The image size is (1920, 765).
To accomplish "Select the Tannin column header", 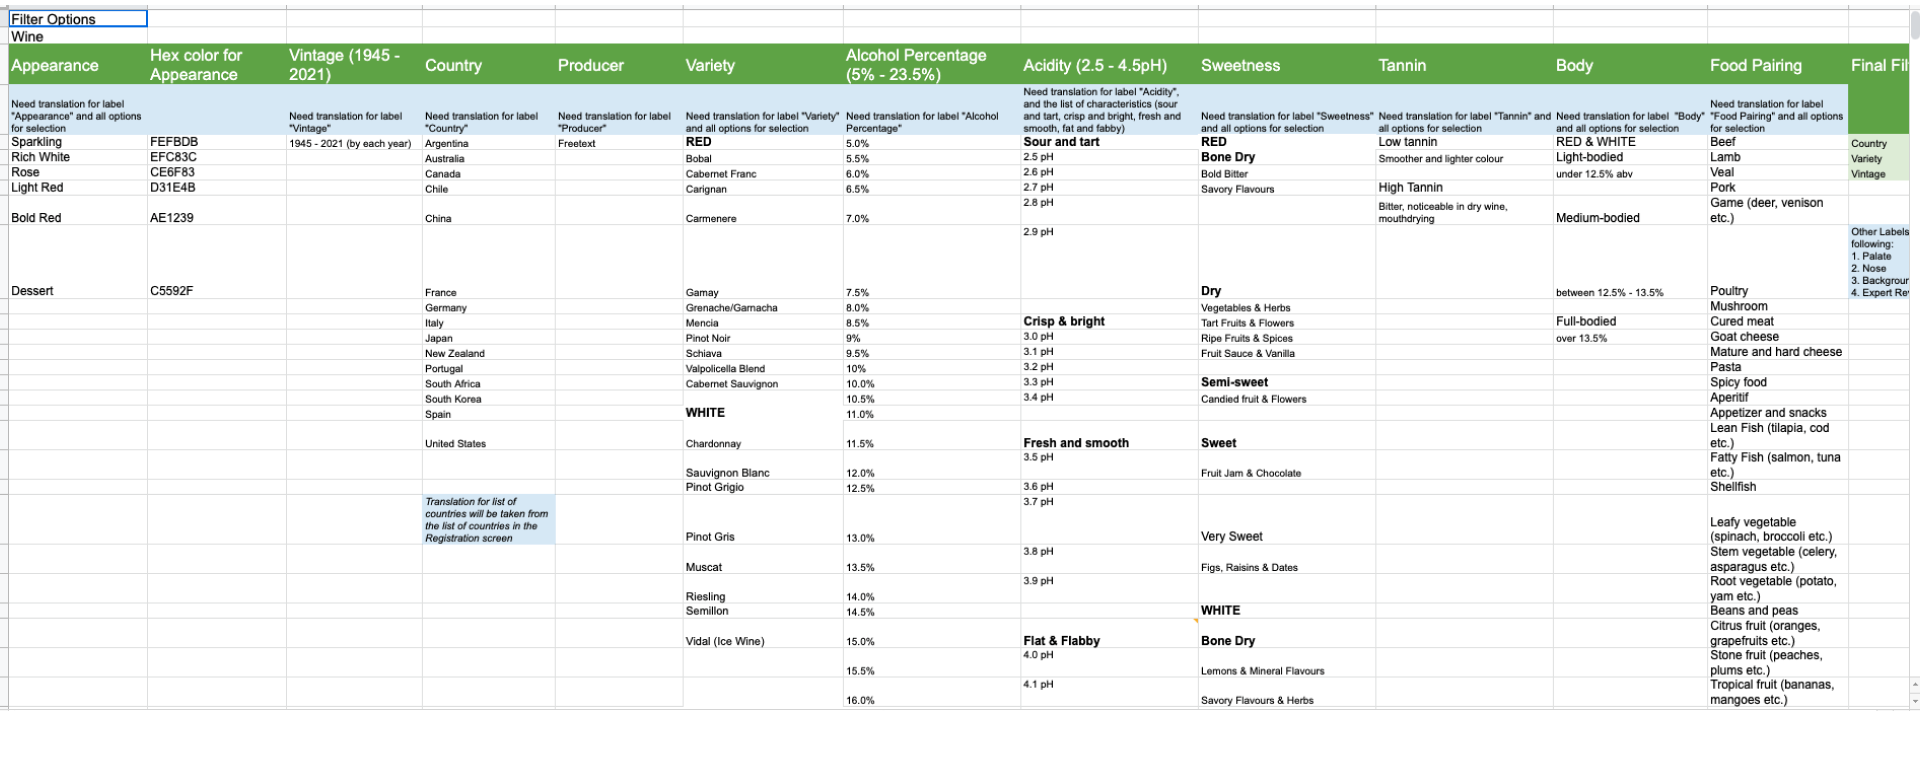I will 1402,65.
